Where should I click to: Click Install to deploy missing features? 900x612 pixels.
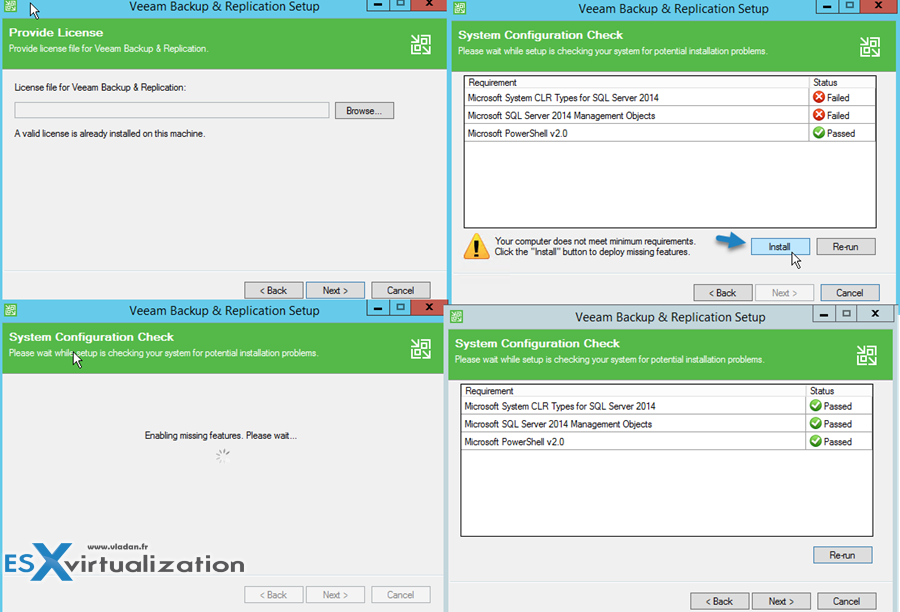(780, 247)
